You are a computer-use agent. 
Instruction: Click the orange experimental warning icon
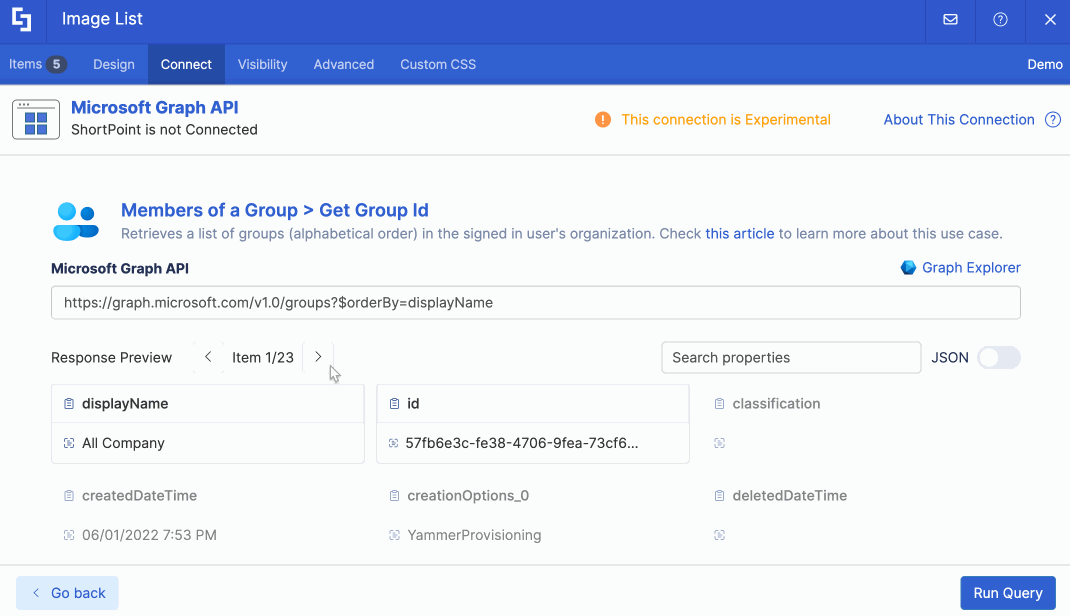pos(603,119)
